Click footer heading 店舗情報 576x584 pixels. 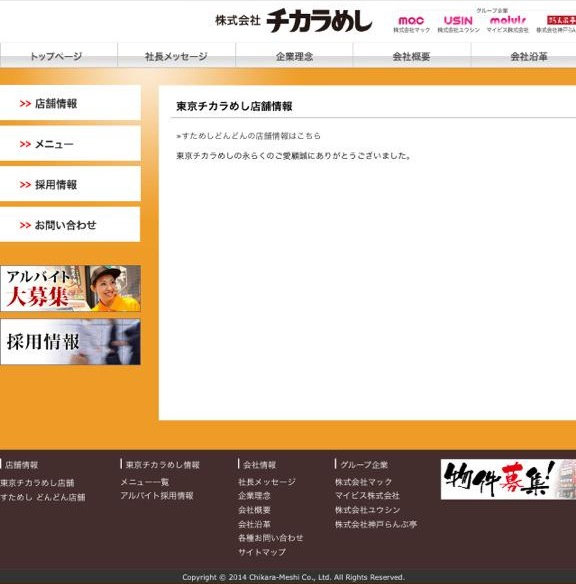21,465
